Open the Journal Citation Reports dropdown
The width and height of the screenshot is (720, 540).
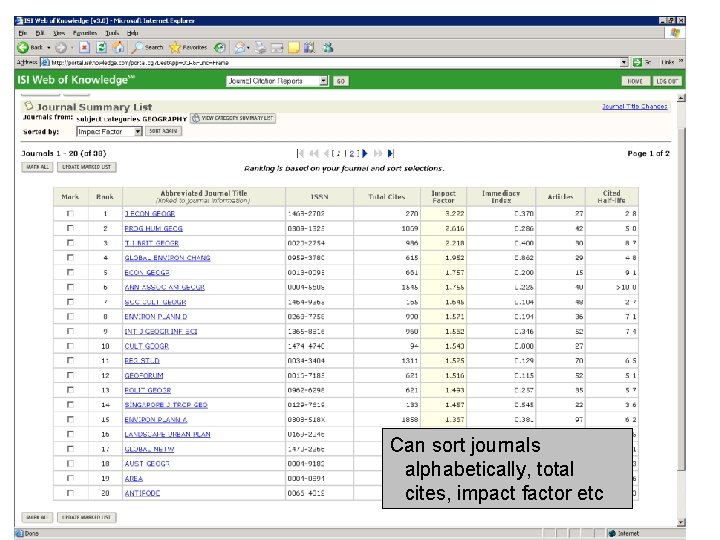click(x=324, y=81)
